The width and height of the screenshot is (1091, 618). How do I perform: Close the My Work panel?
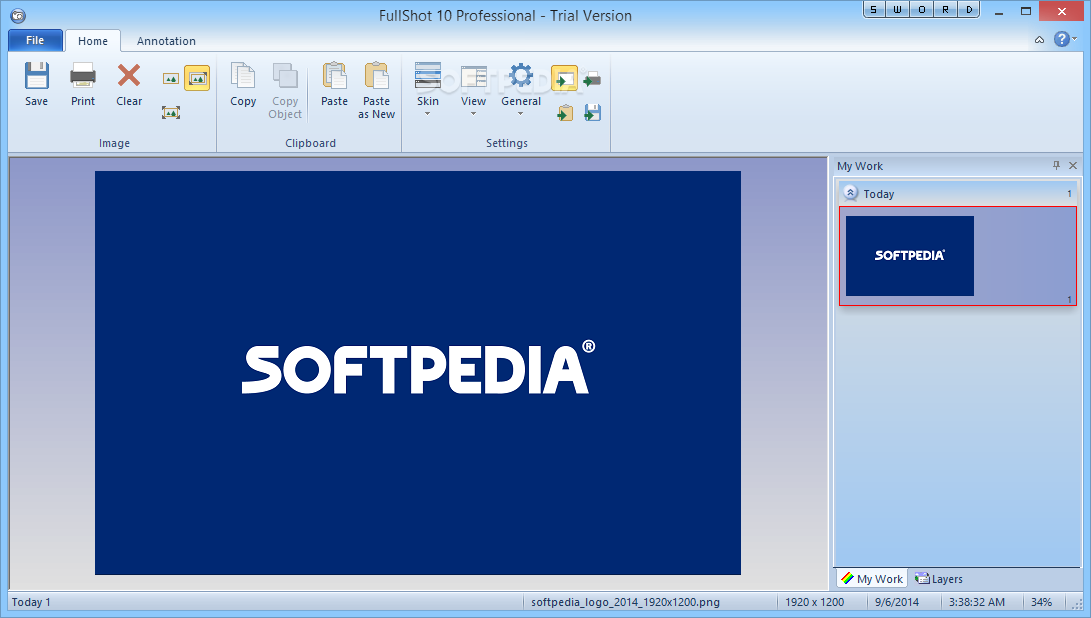click(x=1073, y=165)
